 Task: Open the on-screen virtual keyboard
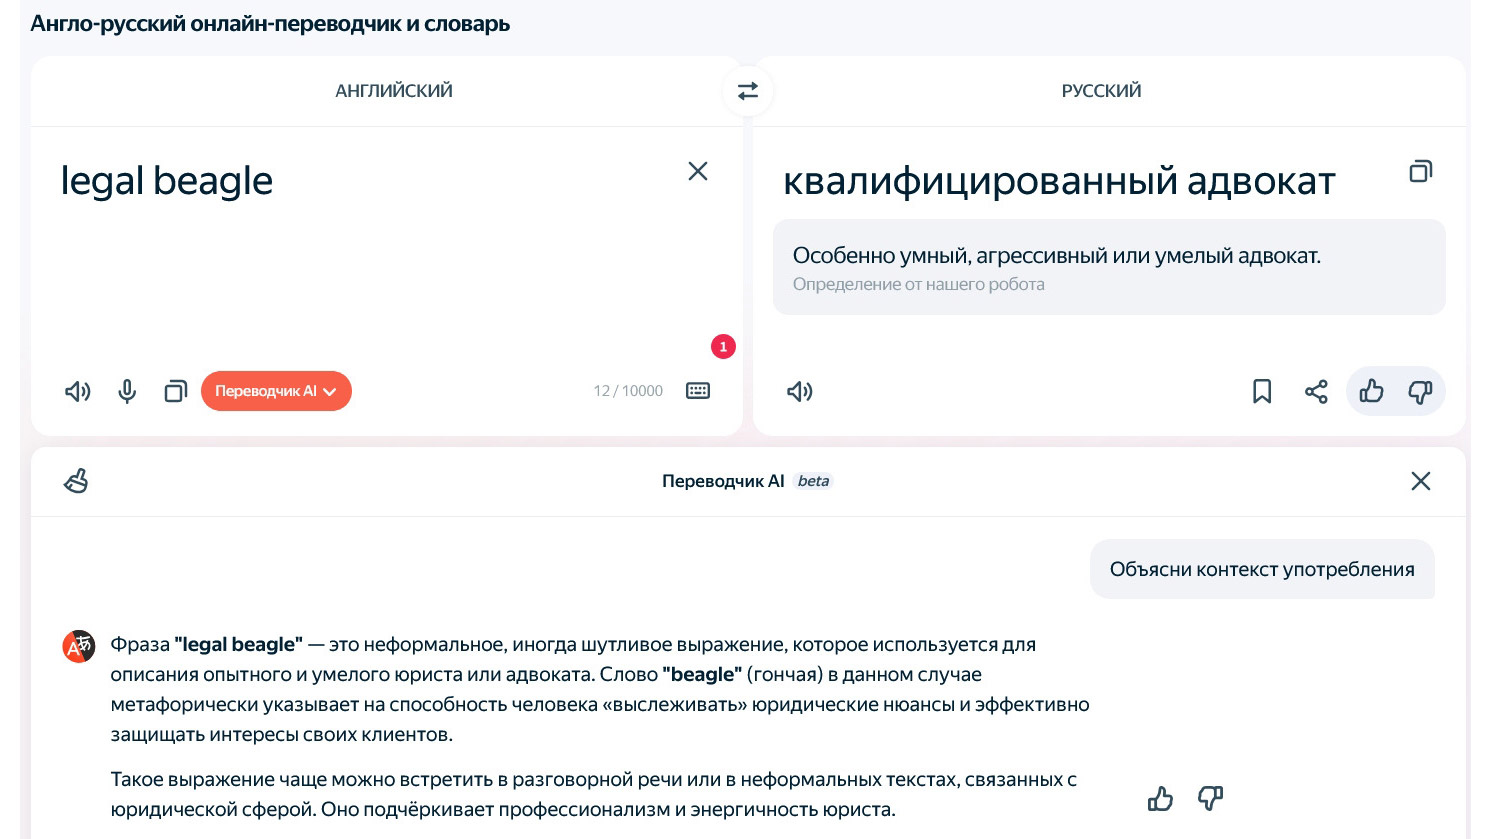[x=698, y=391]
